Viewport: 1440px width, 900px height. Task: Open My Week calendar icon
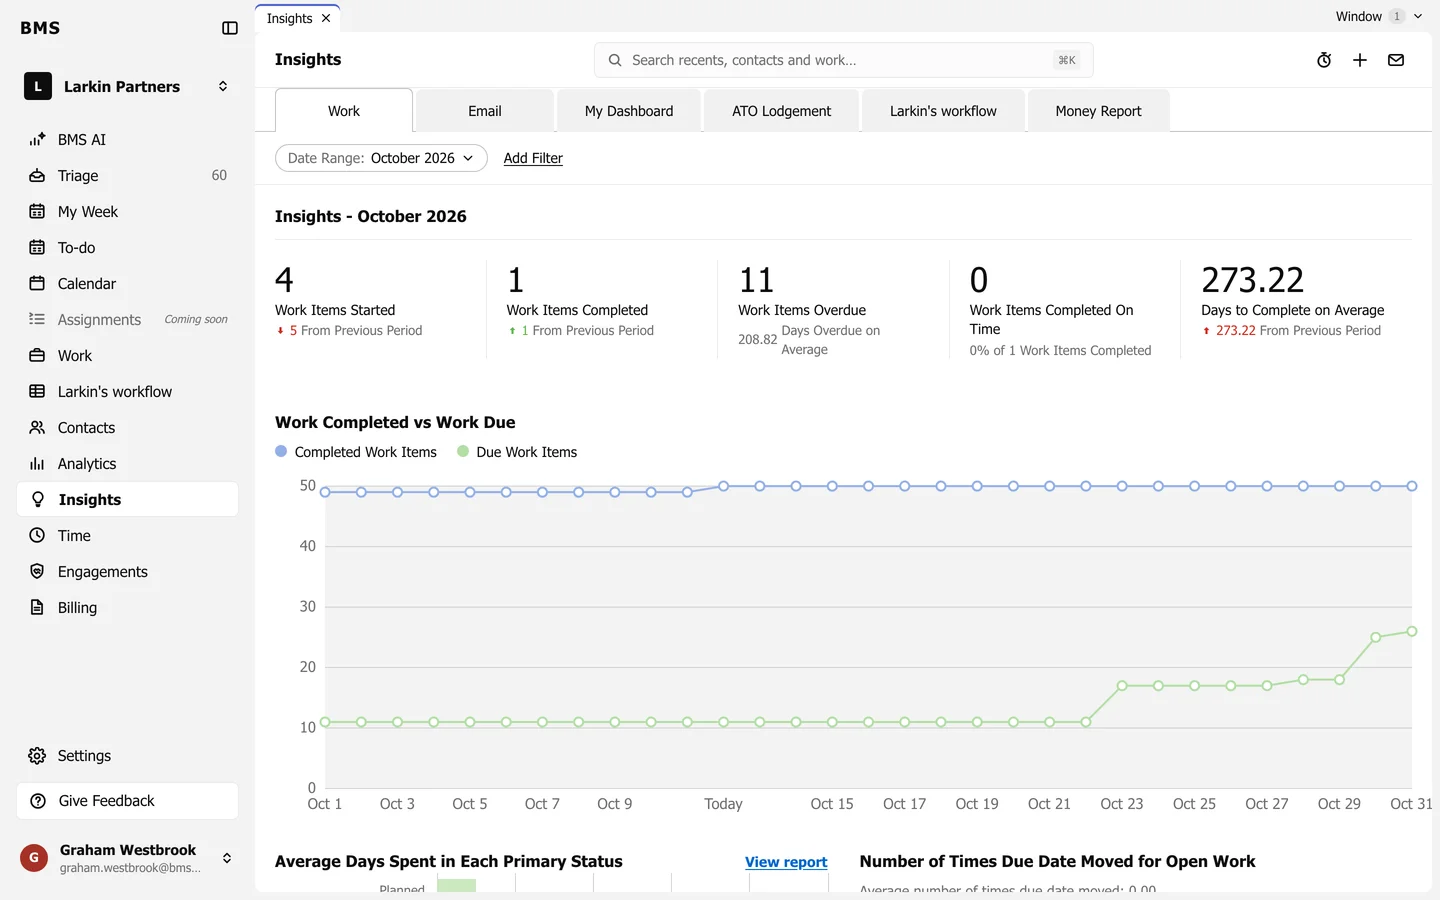pos(37,212)
